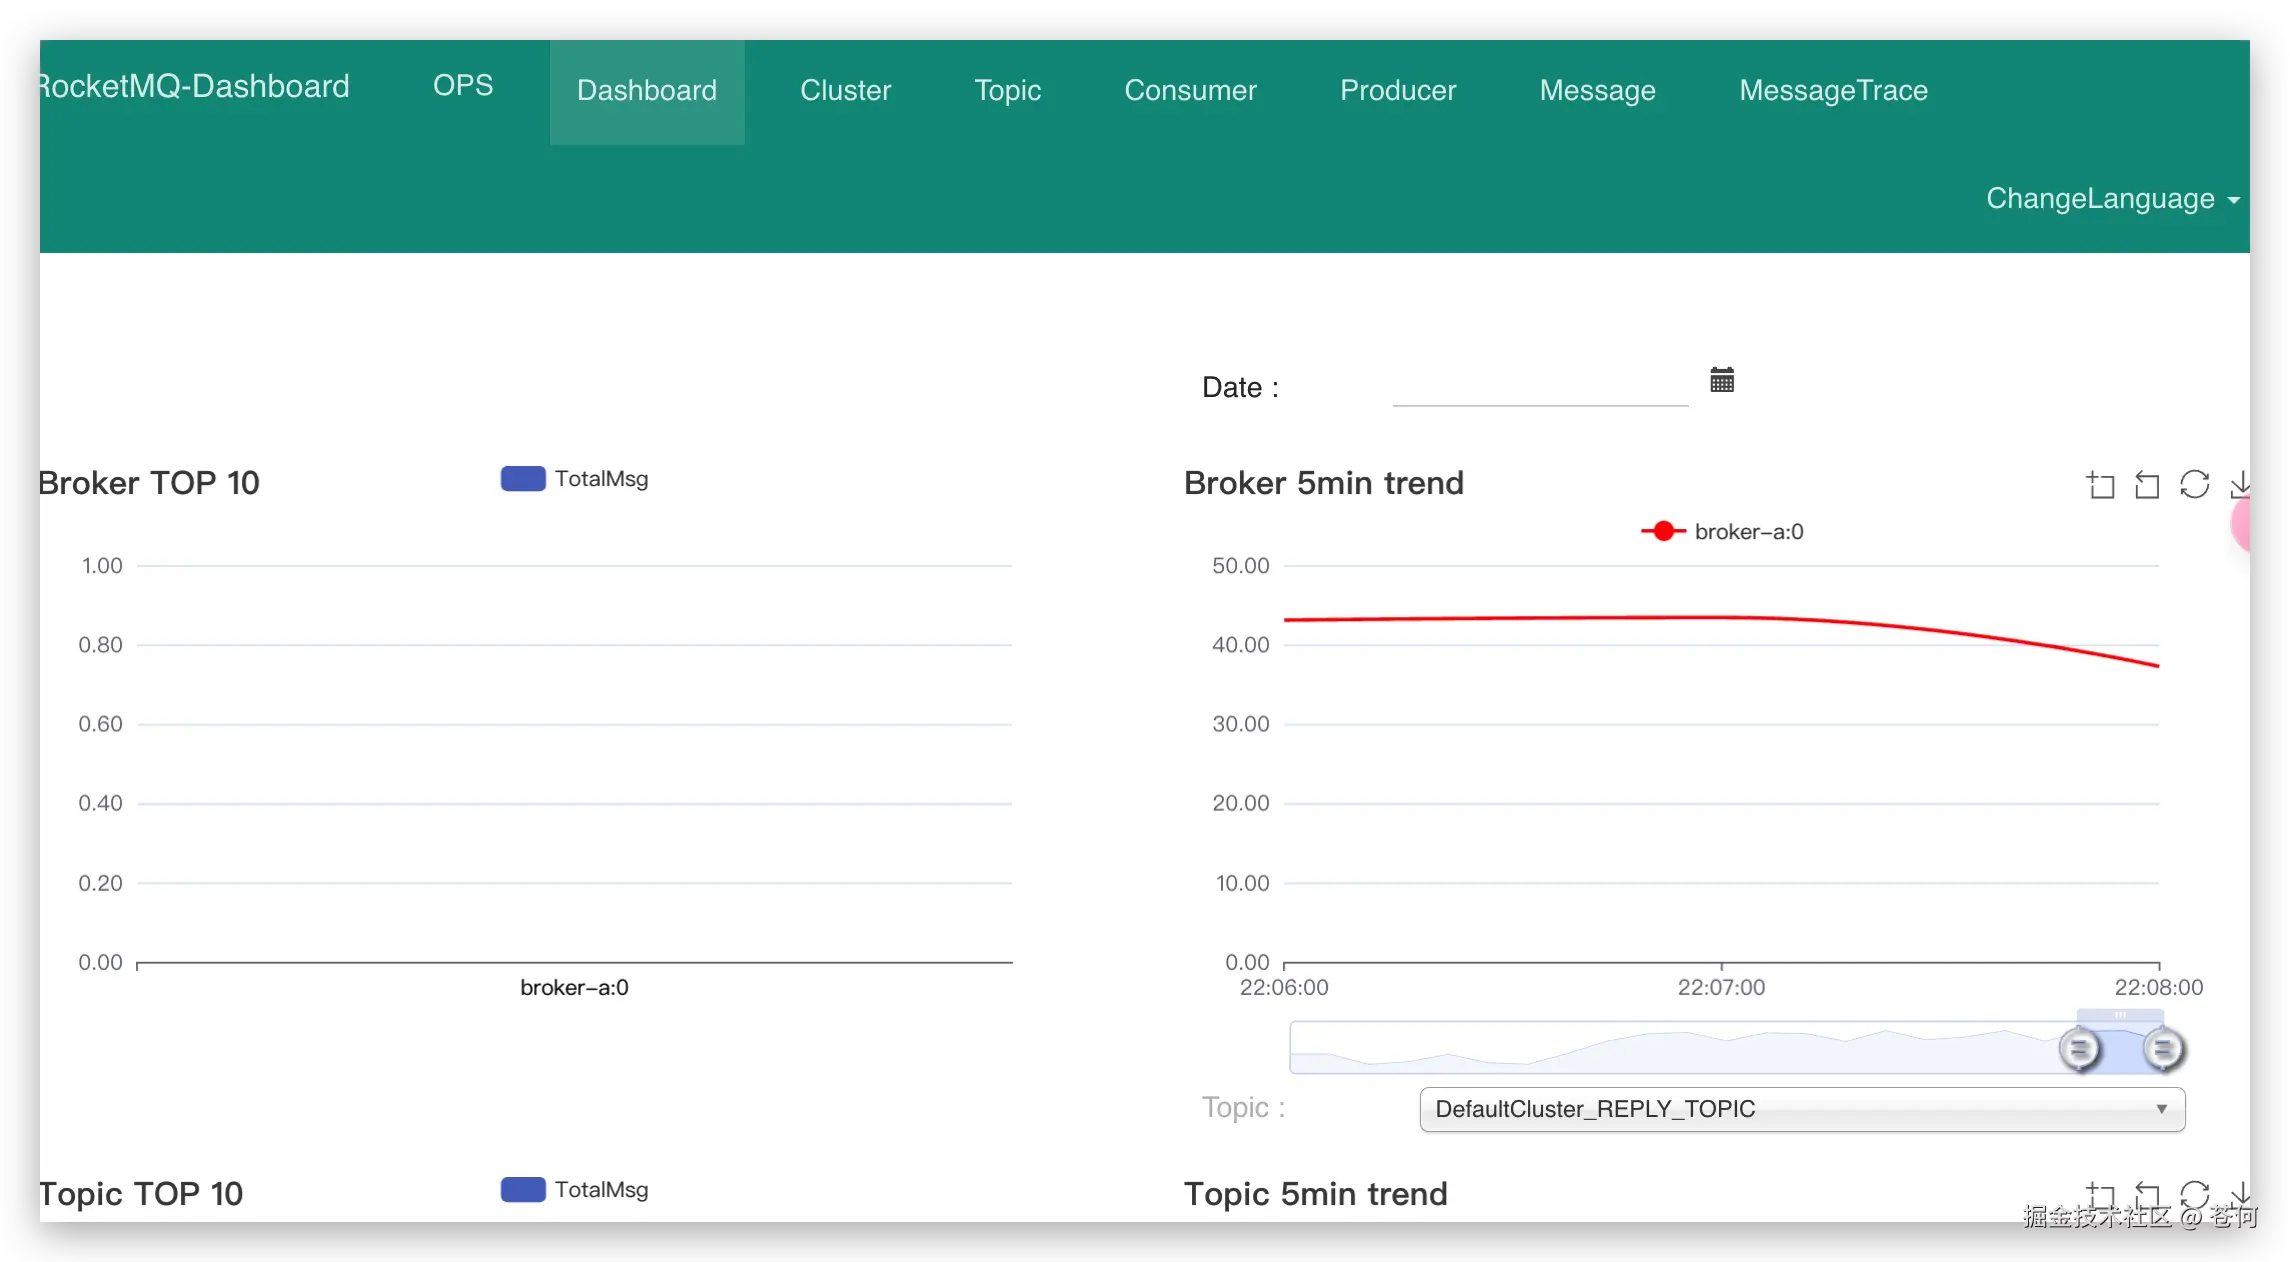Screen dimensions: 2290x1262
Task: Switch to the Cluster tab
Action: (845, 91)
